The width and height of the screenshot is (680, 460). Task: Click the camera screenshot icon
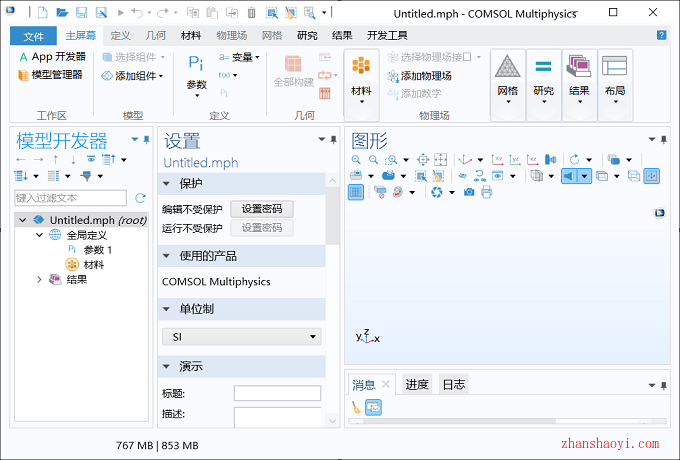tap(469, 192)
